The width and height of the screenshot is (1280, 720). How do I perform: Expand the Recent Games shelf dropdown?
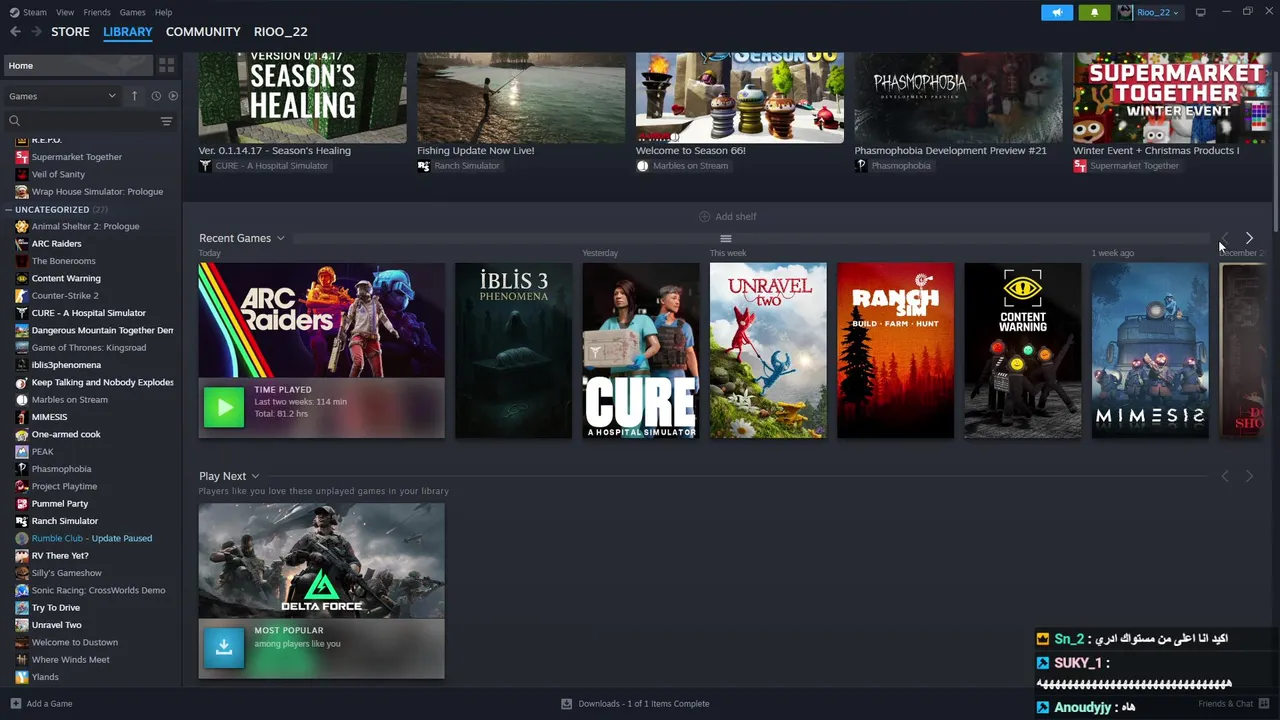pos(280,238)
